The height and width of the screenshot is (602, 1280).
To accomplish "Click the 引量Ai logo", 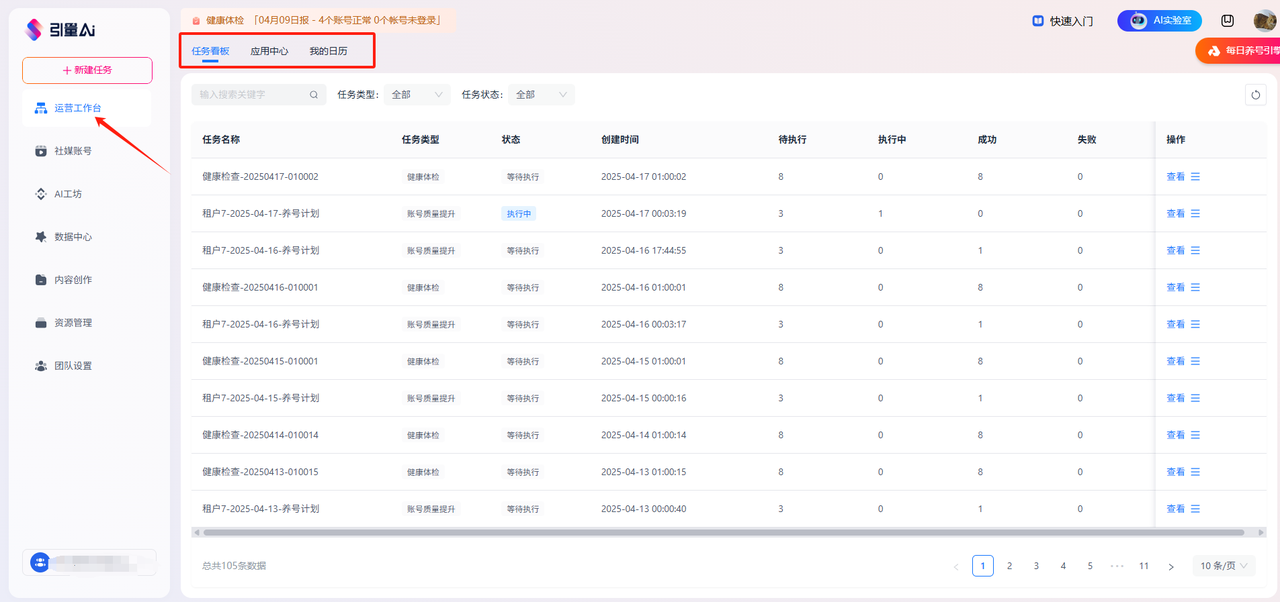I will 60,29.
